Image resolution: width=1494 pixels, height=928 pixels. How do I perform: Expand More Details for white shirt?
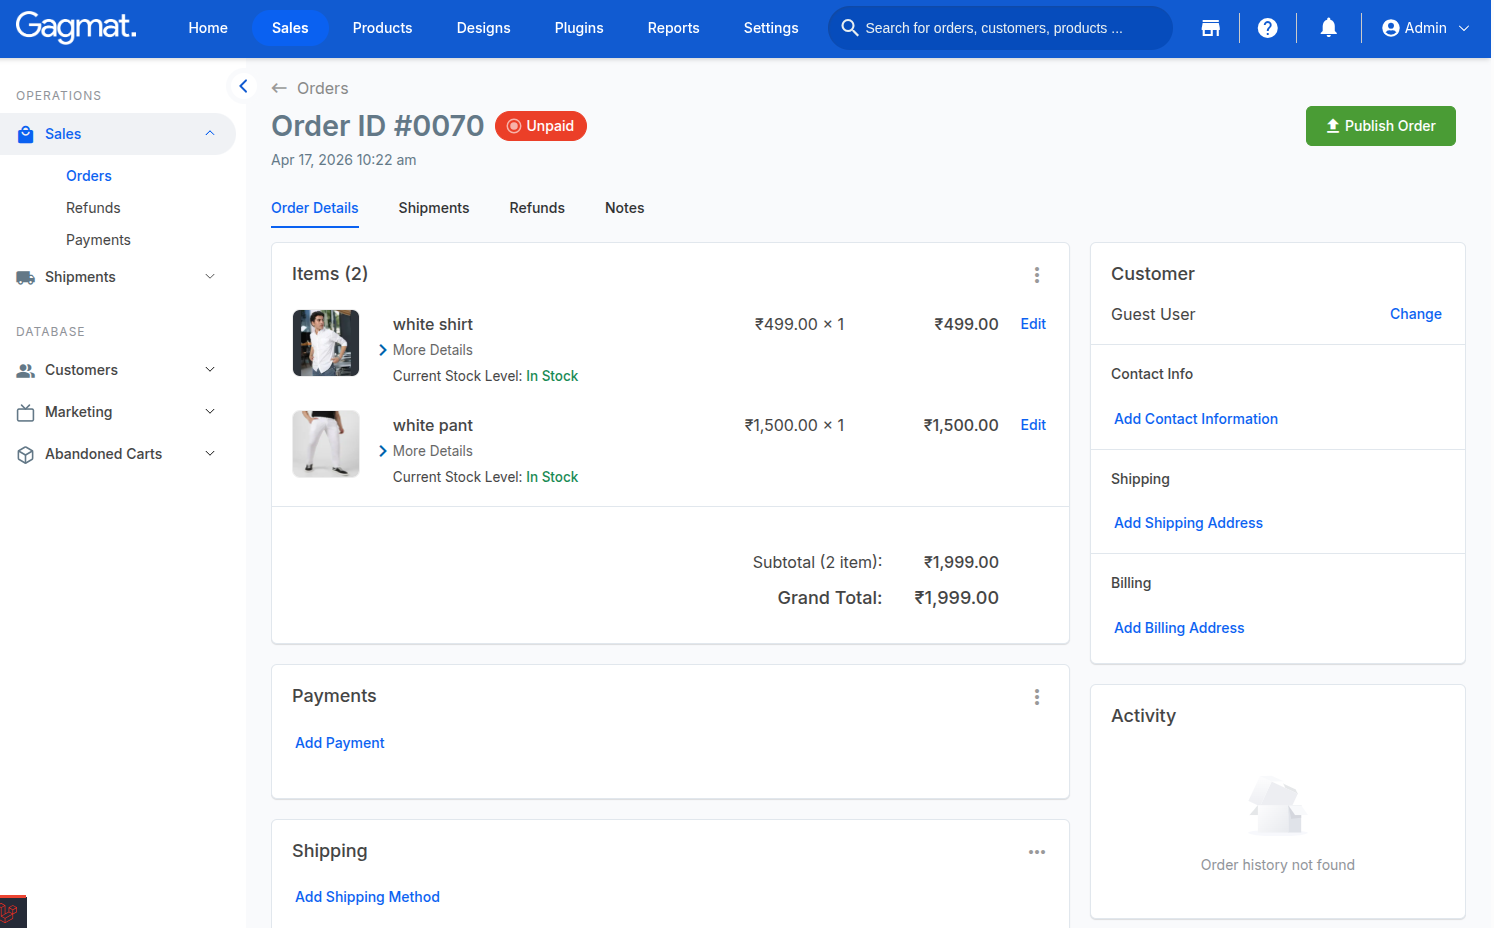point(426,350)
